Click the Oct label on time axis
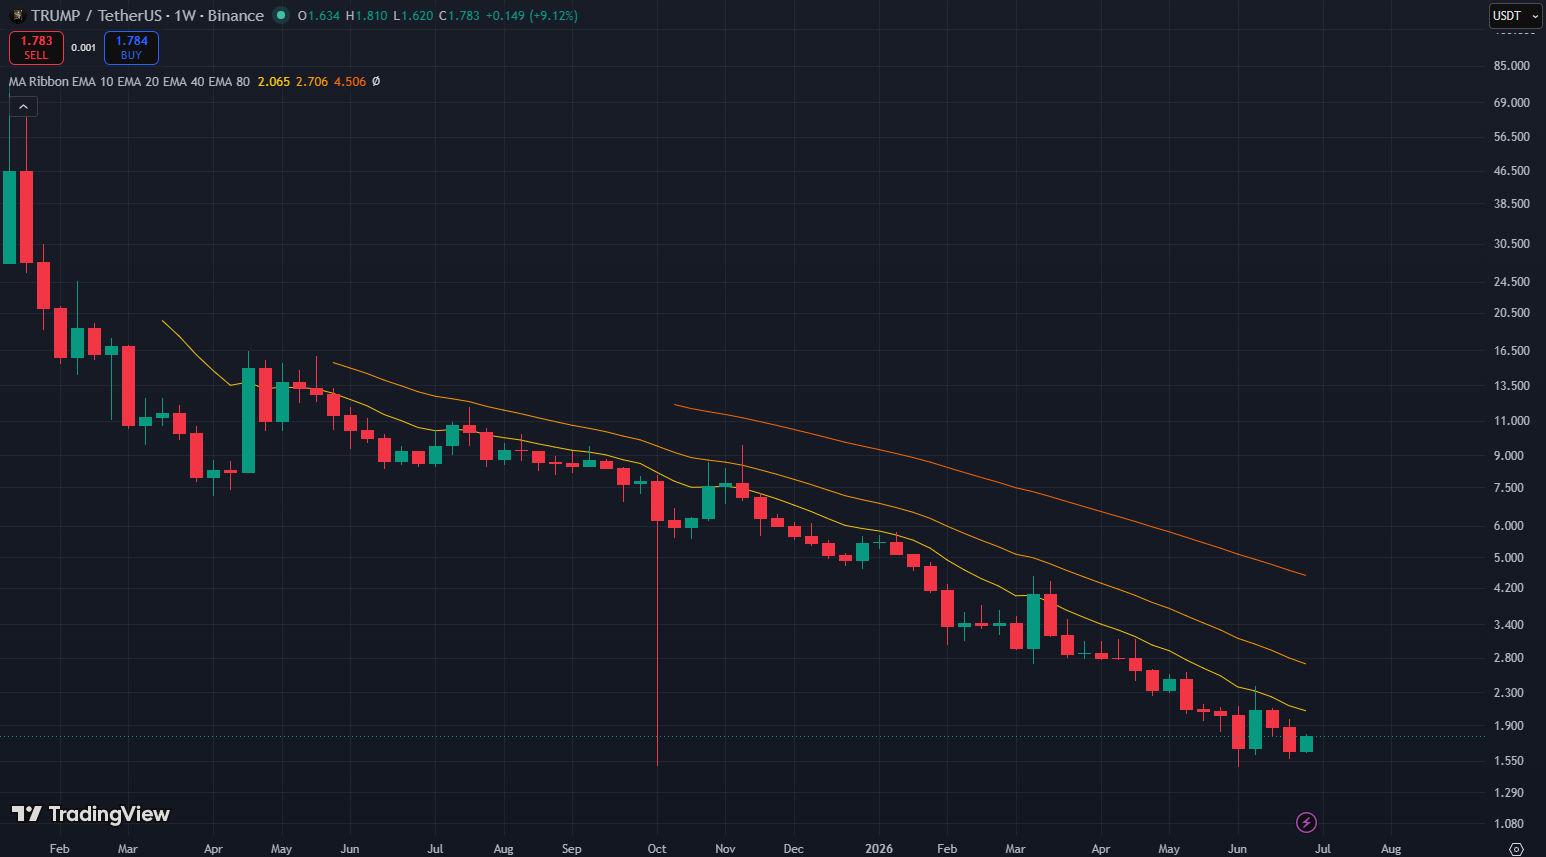The width and height of the screenshot is (1546, 857). coord(657,849)
